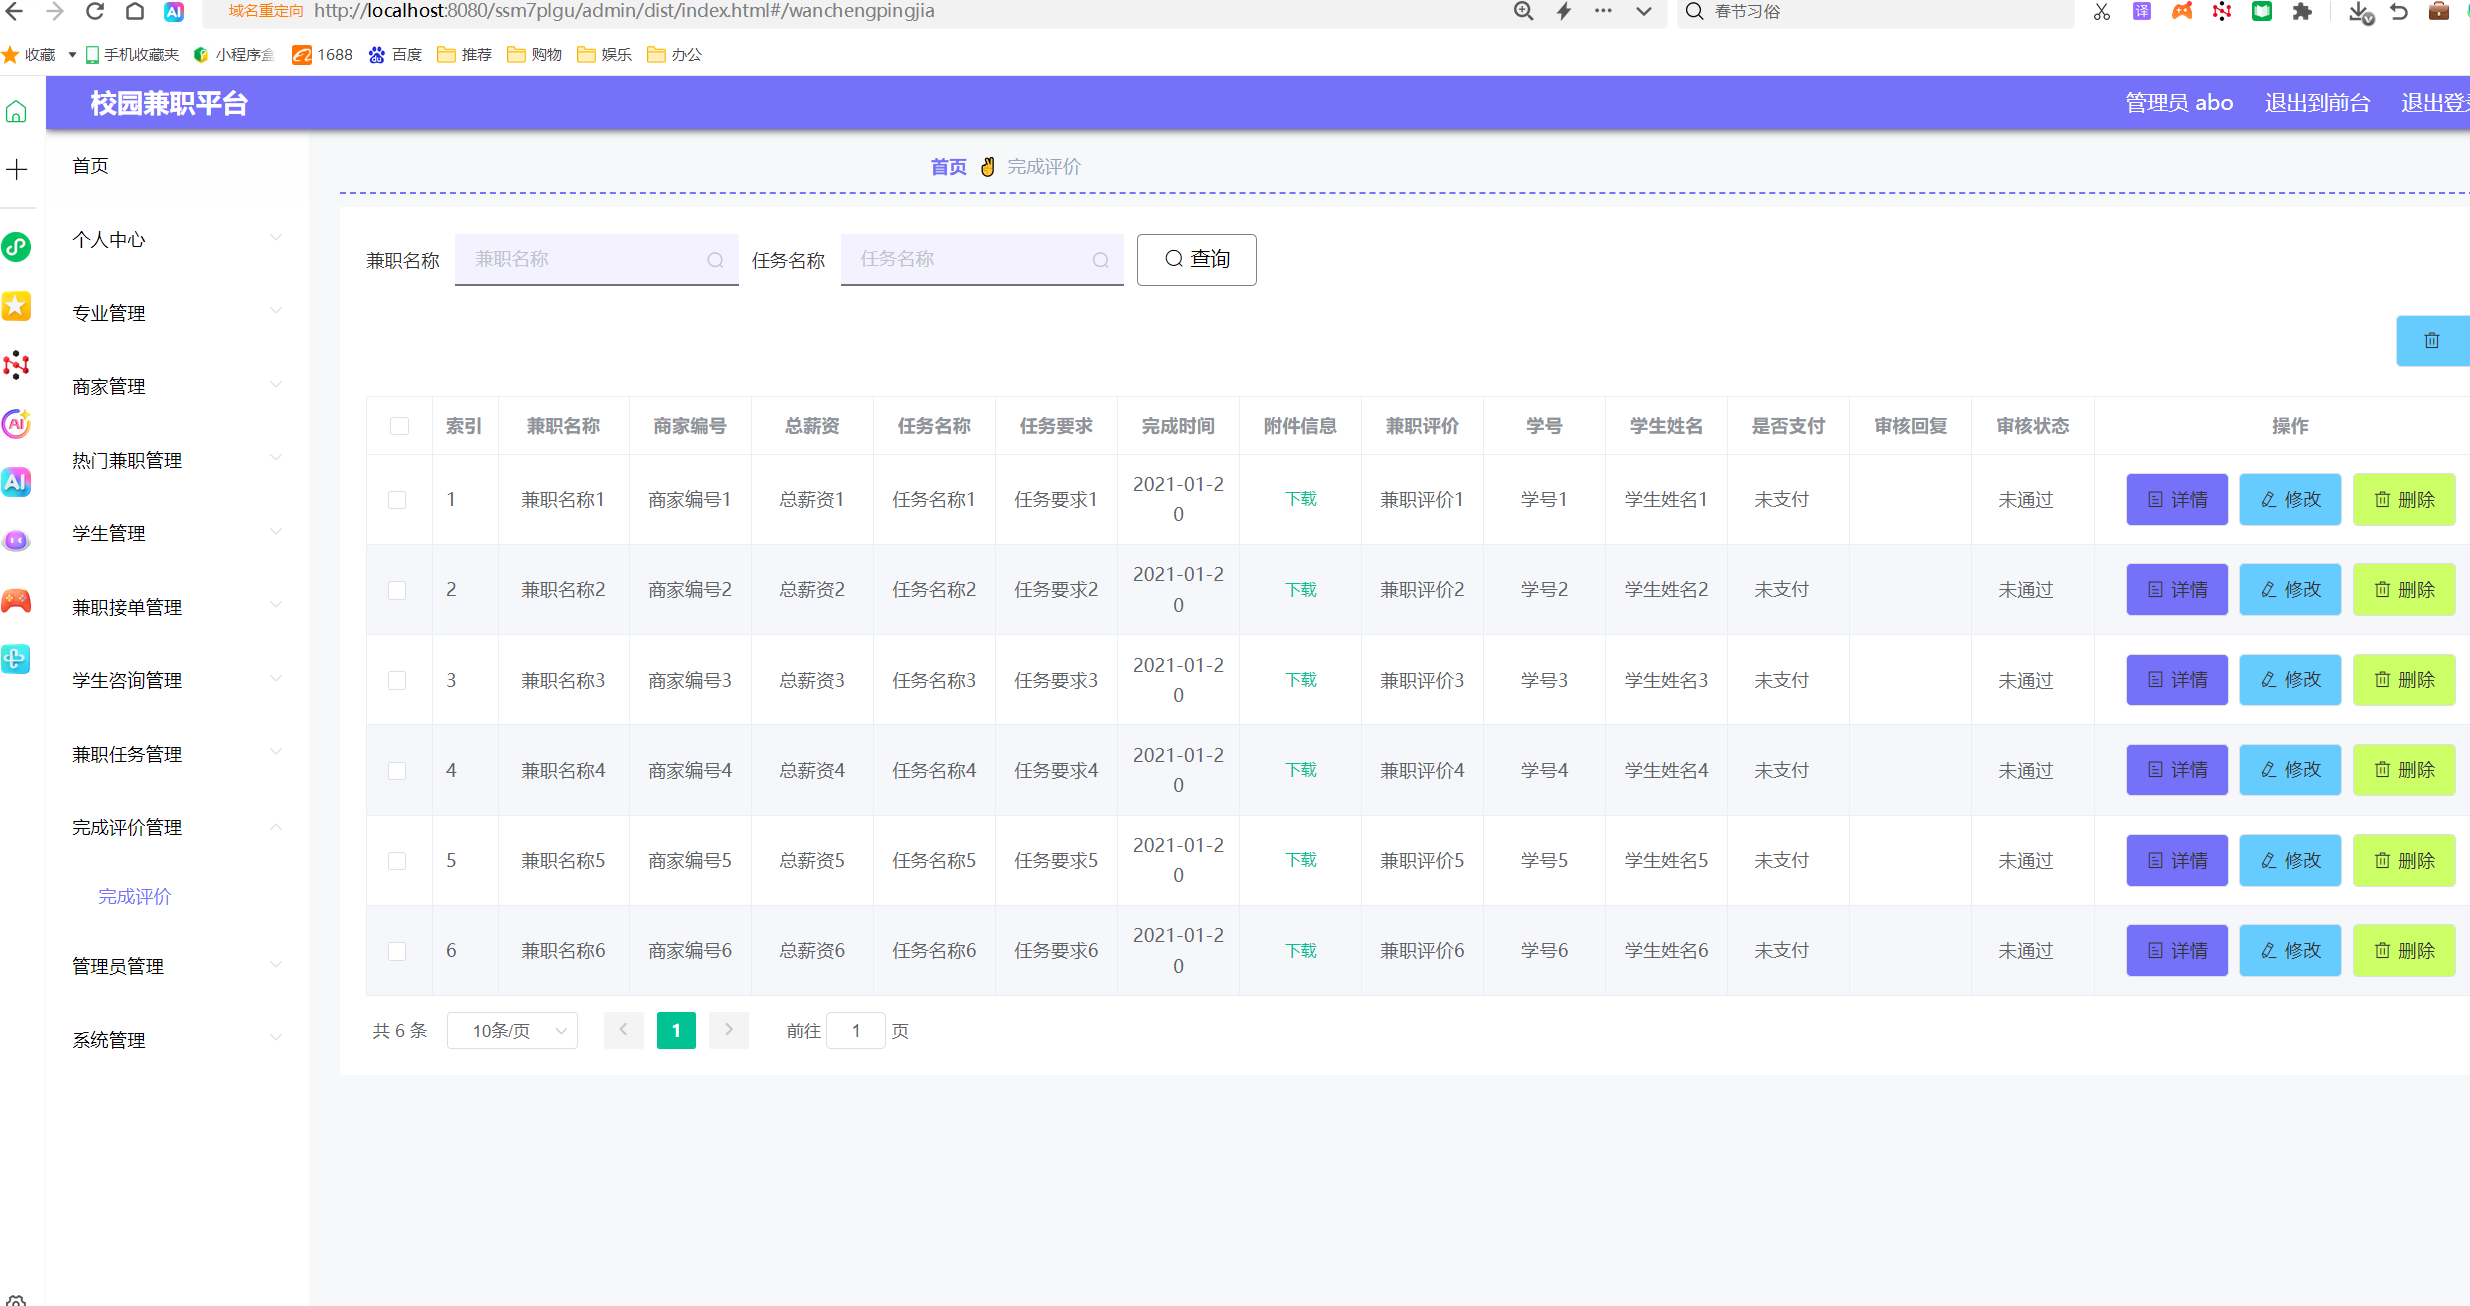2470x1306 pixels.
Task: Click the blue trash batch-delete icon button
Action: coord(2431,341)
